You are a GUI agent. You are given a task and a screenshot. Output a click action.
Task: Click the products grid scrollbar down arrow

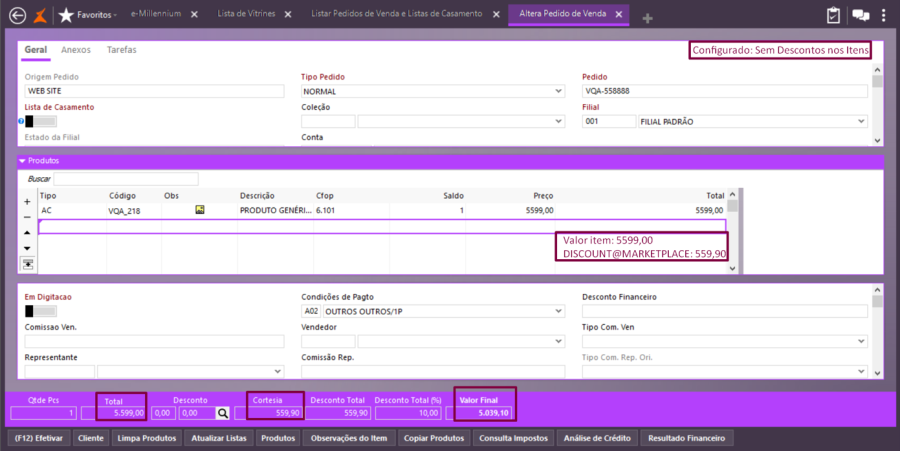[732, 268]
